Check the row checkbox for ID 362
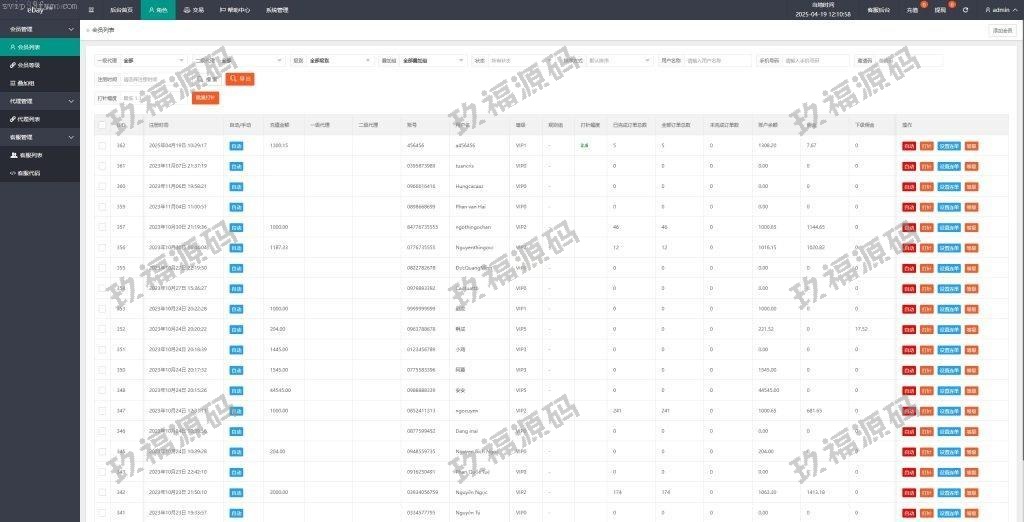 tap(102, 145)
